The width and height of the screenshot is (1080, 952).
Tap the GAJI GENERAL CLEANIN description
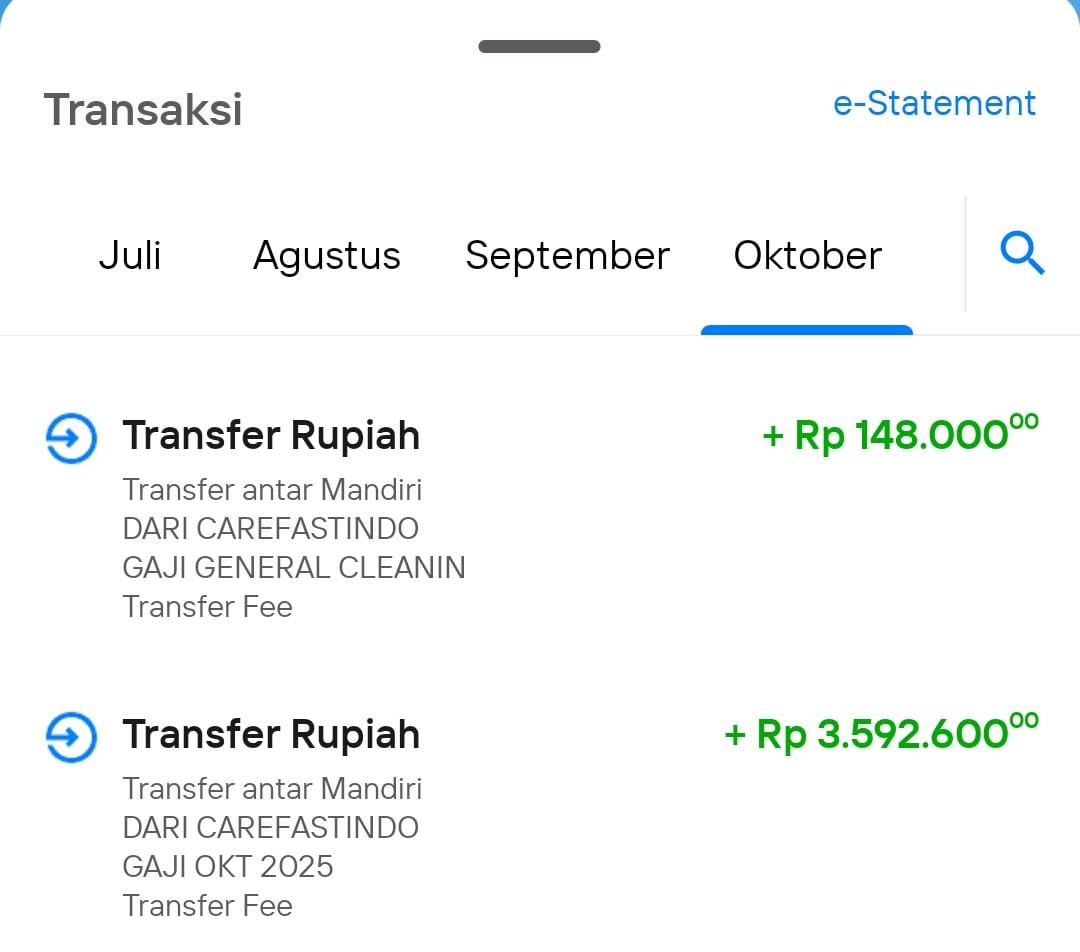point(294,567)
